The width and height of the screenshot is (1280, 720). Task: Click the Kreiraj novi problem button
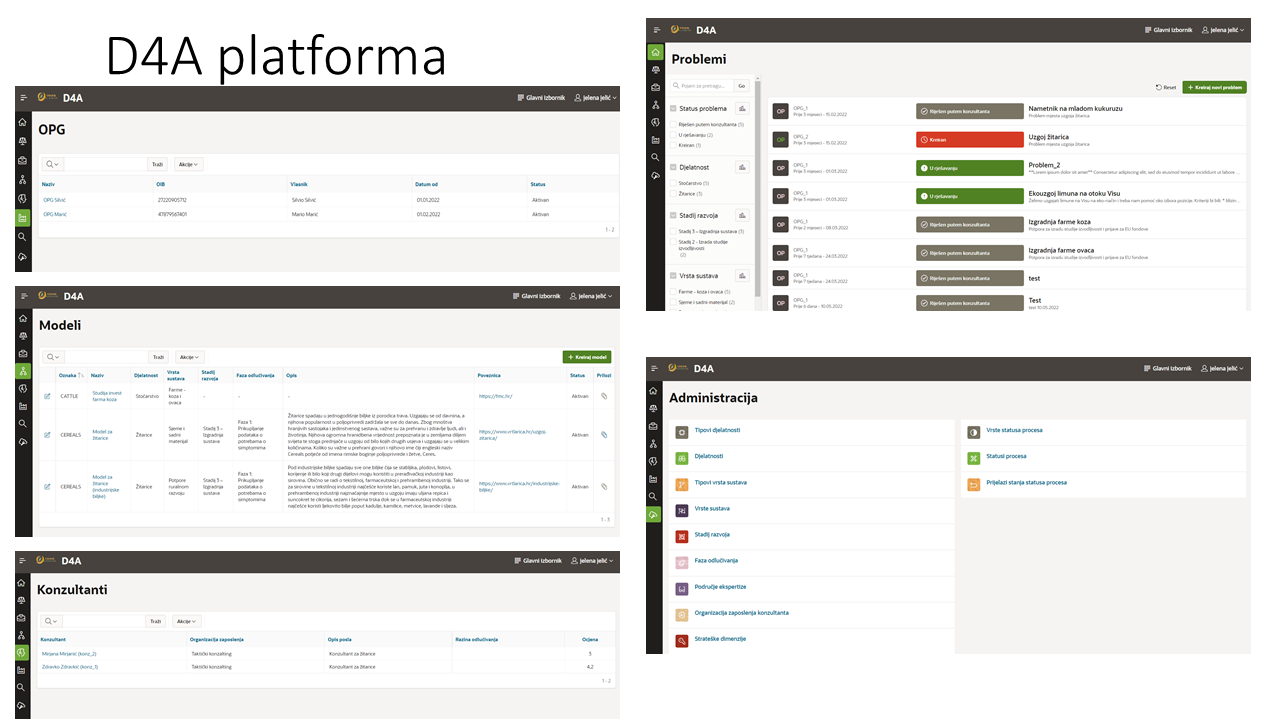1214,87
